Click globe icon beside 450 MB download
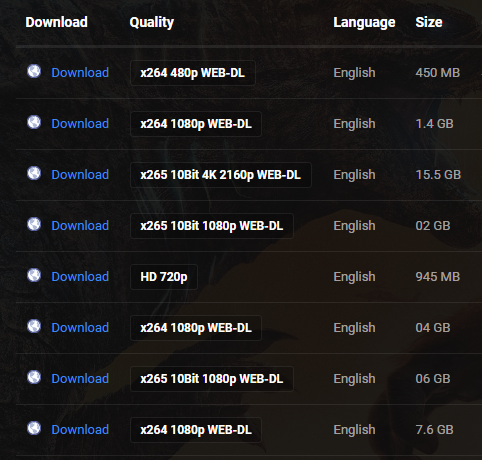The image size is (482, 460). (x=34, y=71)
